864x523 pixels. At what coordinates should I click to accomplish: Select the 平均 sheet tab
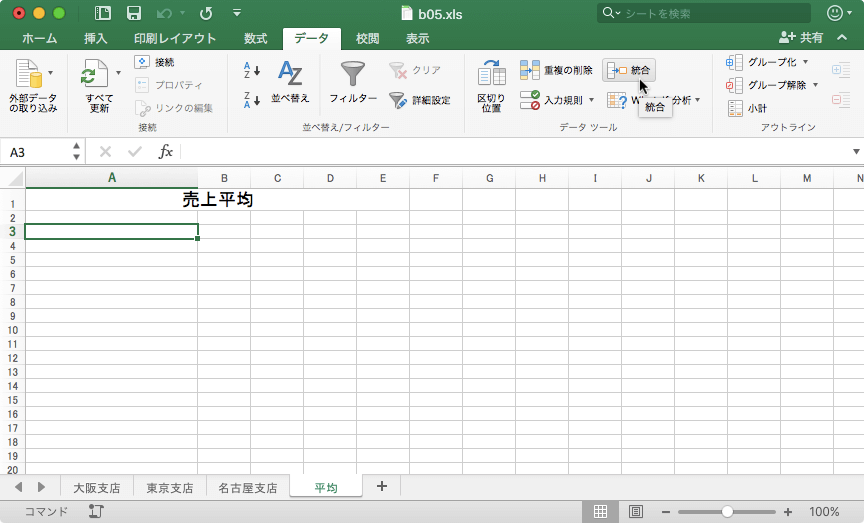tap(326, 487)
